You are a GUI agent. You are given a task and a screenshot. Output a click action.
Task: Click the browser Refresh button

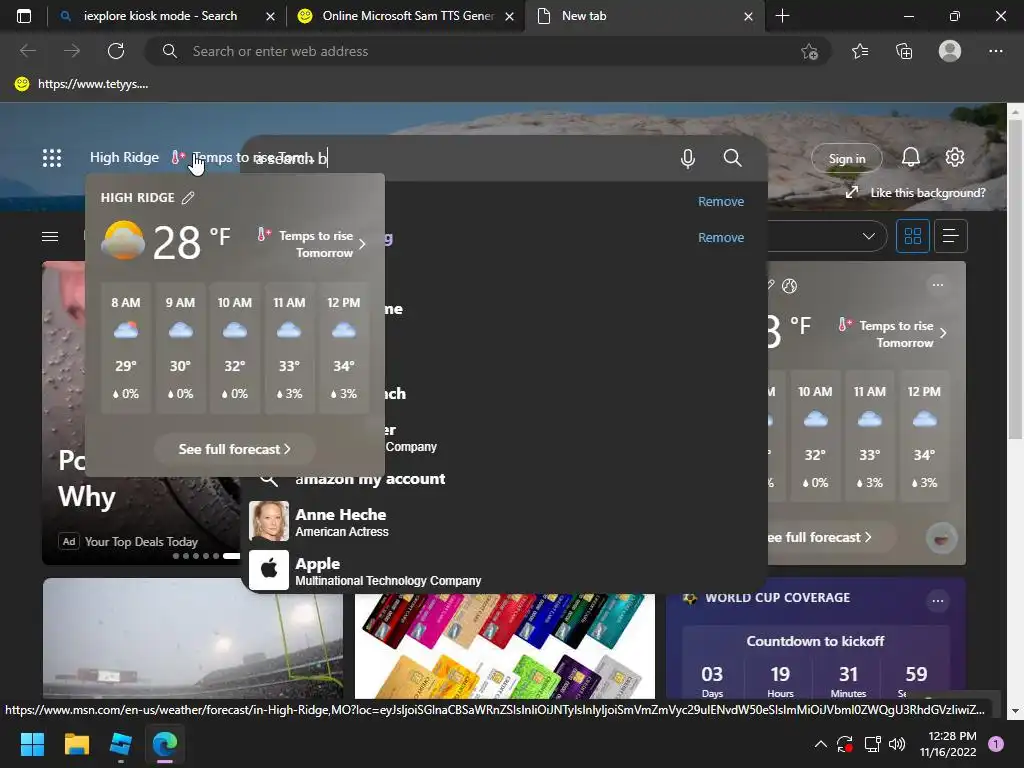116,51
